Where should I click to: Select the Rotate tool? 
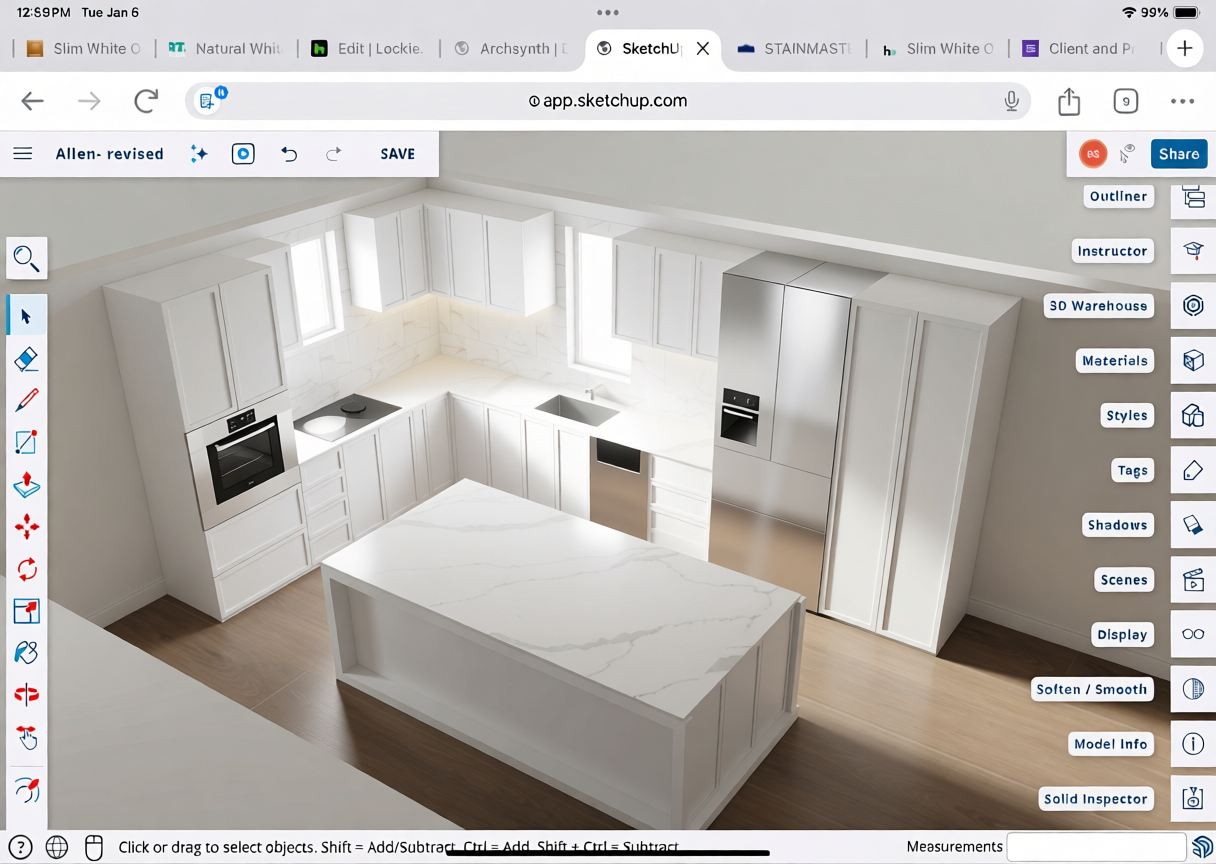pos(27,569)
